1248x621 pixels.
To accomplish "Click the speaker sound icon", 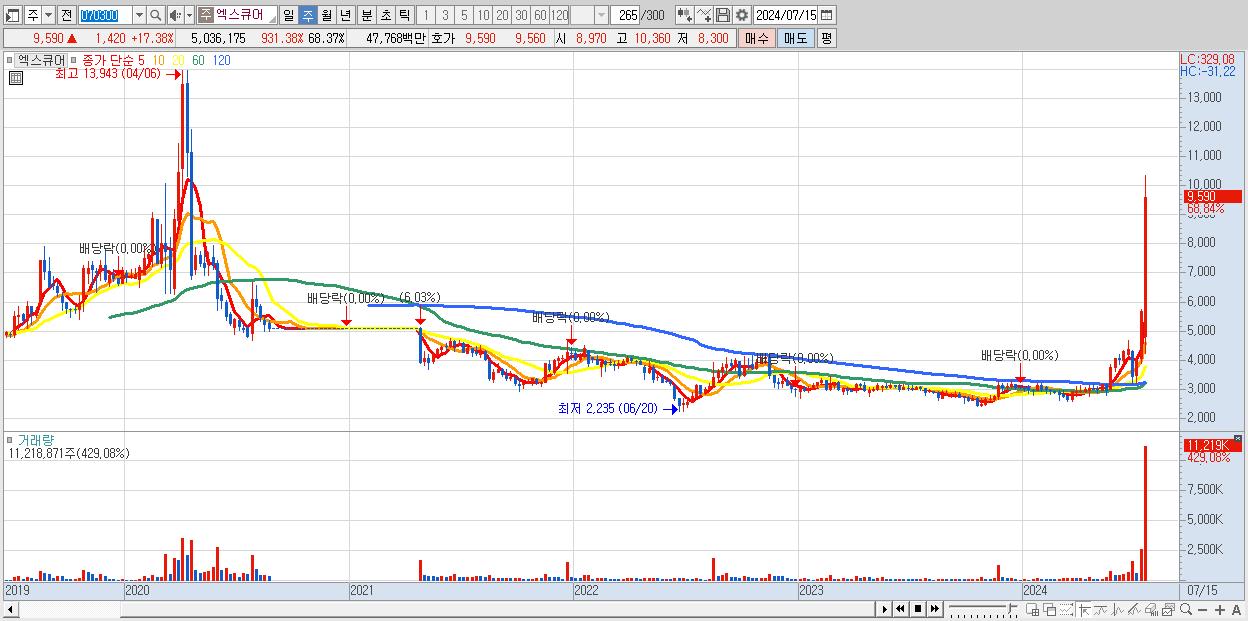I will 175,15.
